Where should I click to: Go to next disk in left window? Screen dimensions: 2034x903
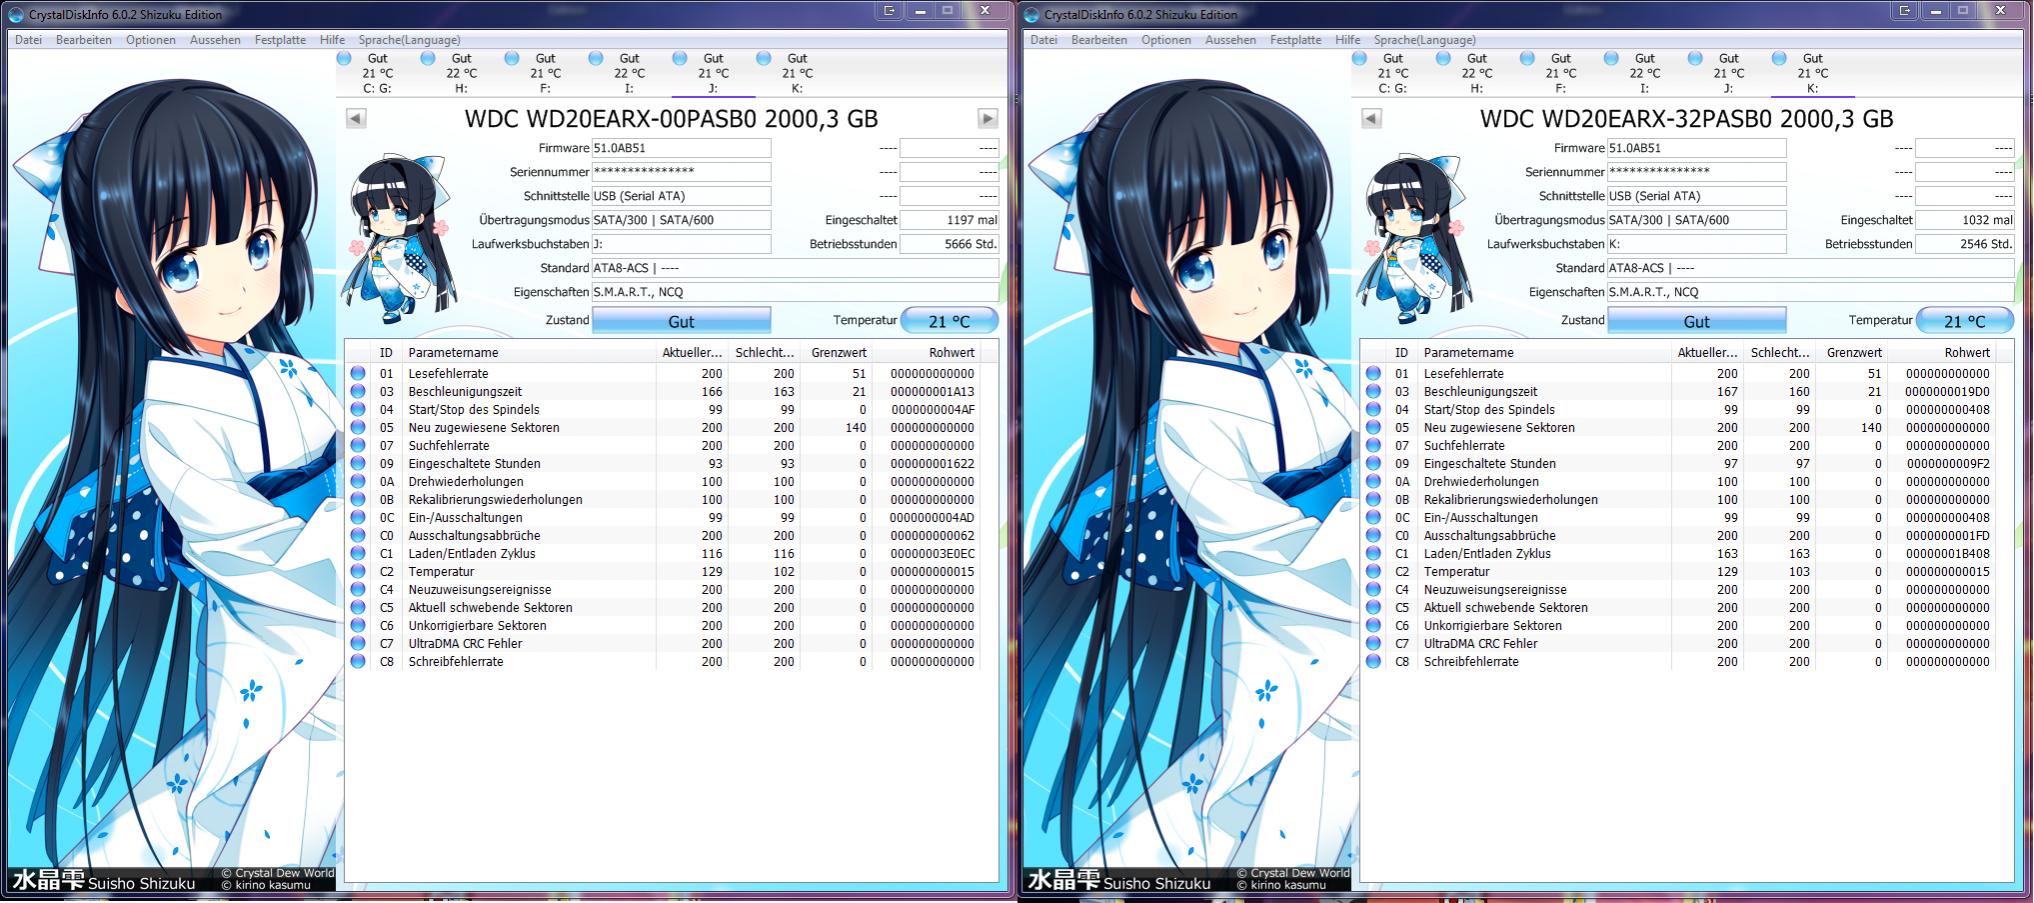tap(987, 118)
